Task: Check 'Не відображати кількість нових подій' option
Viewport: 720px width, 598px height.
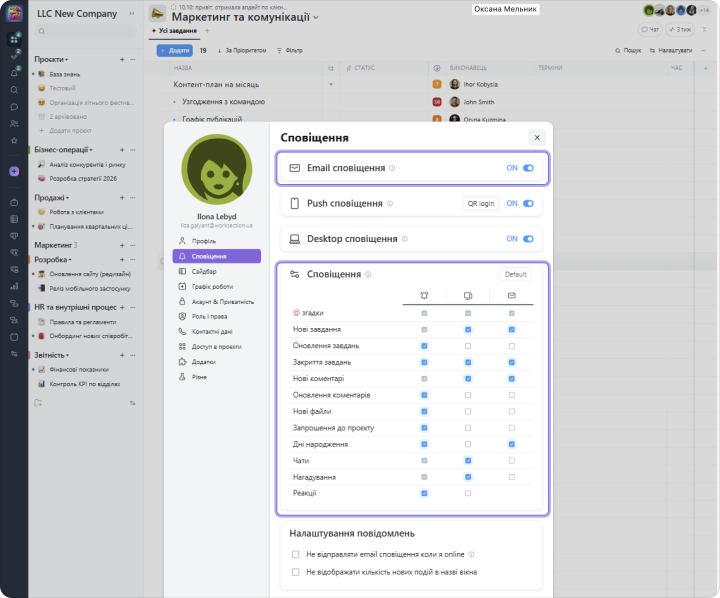Action: pyautogui.click(x=295, y=572)
